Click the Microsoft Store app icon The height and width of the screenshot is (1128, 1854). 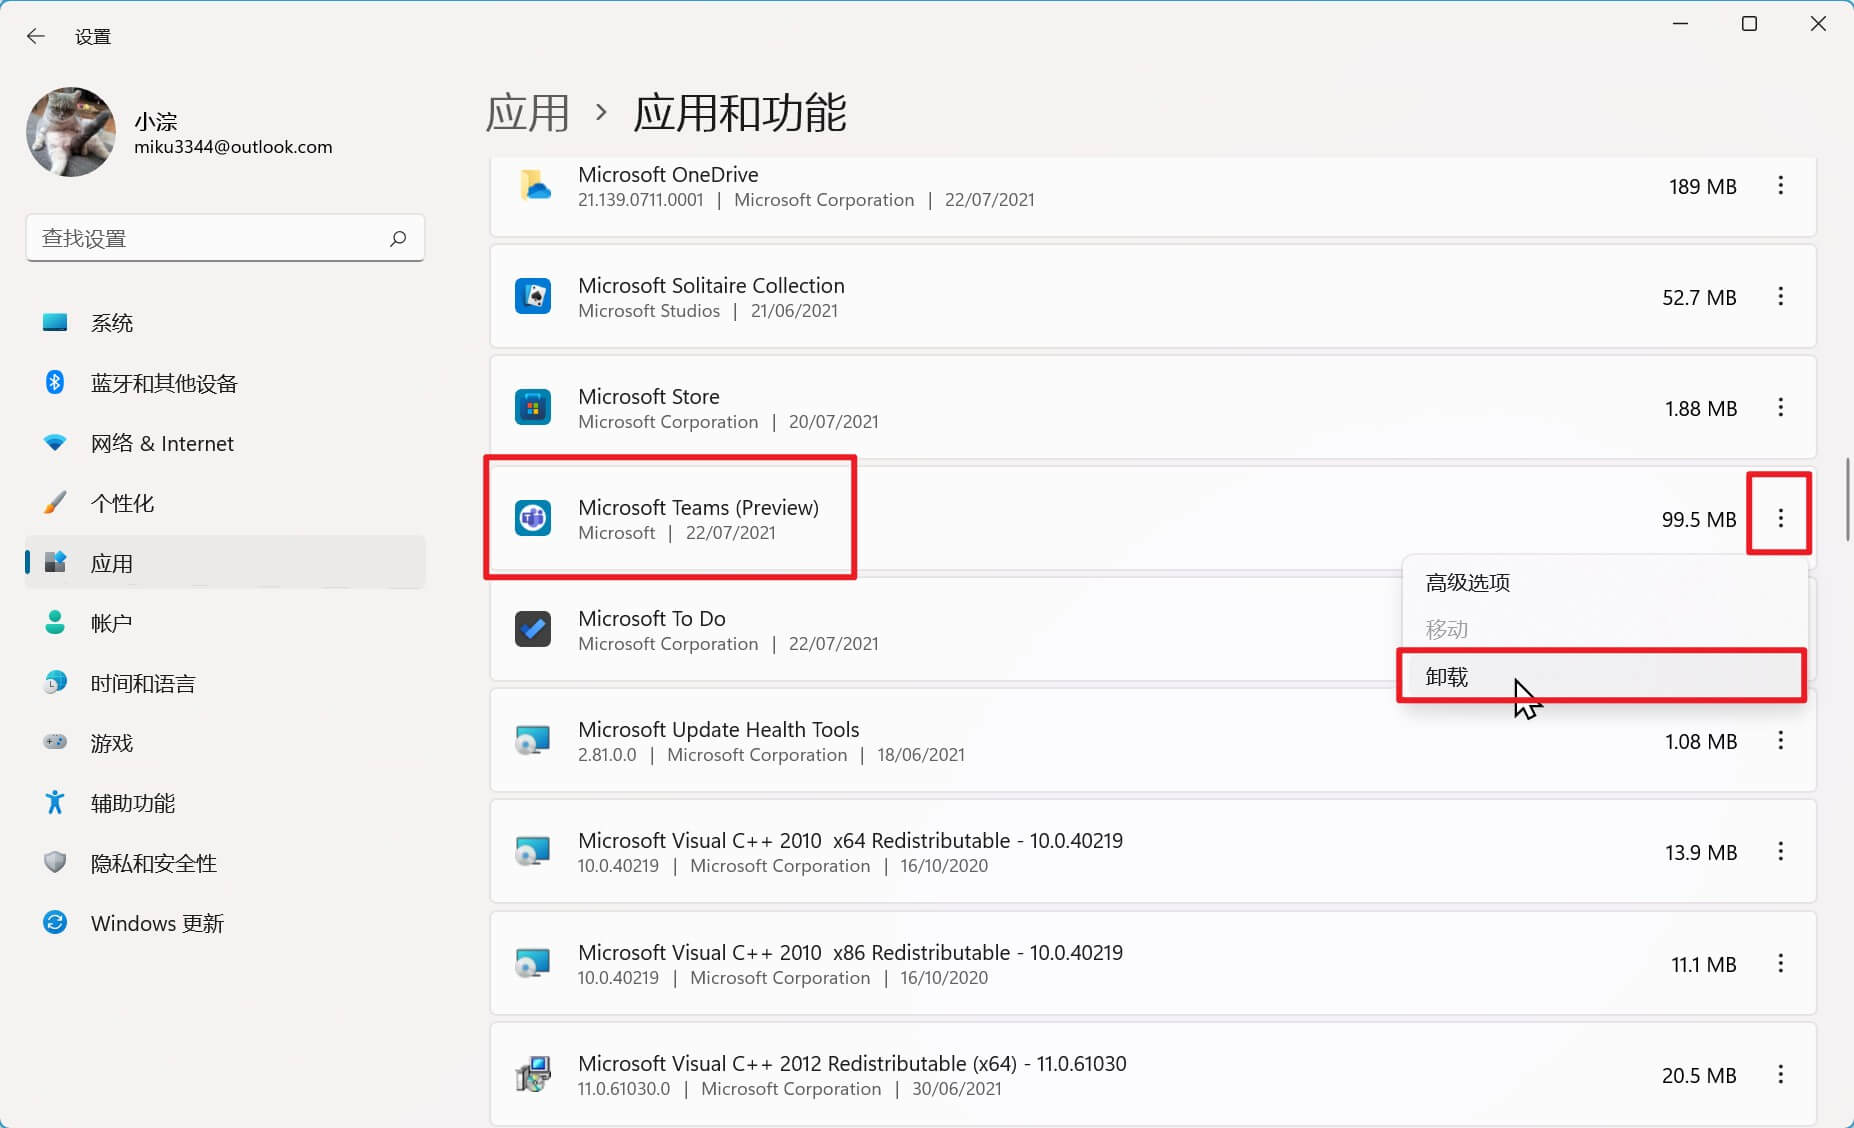click(533, 407)
